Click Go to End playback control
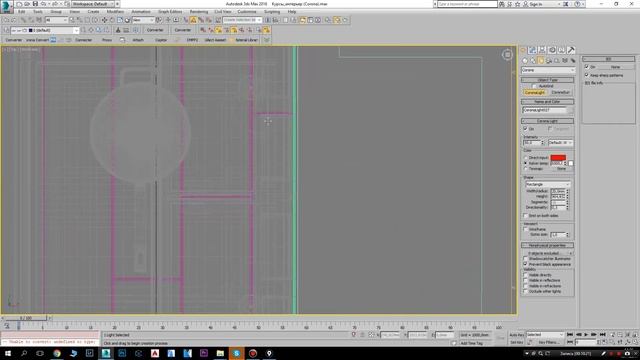This screenshot has height=360, width=640. point(602,335)
